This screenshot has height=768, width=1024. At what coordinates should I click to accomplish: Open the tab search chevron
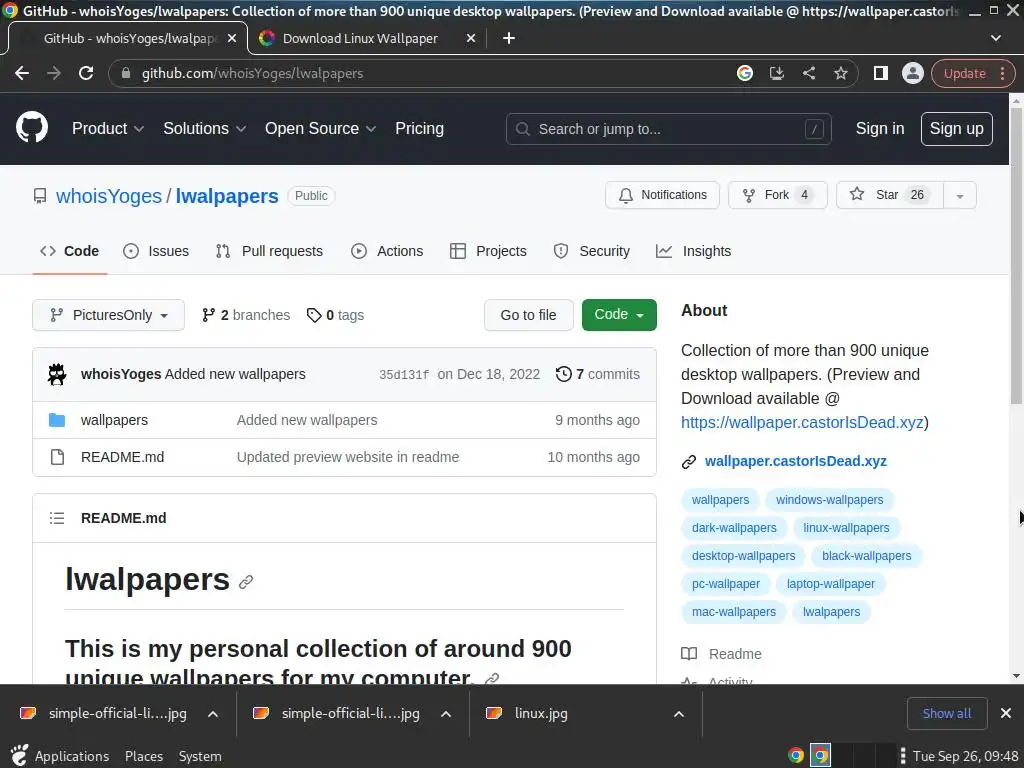[995, 39]
